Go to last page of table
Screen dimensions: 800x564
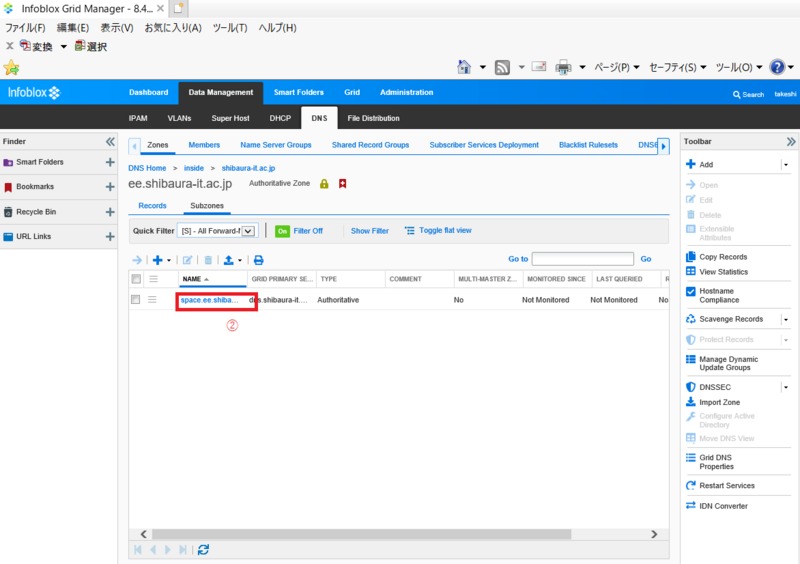click(x=183, y=550)
